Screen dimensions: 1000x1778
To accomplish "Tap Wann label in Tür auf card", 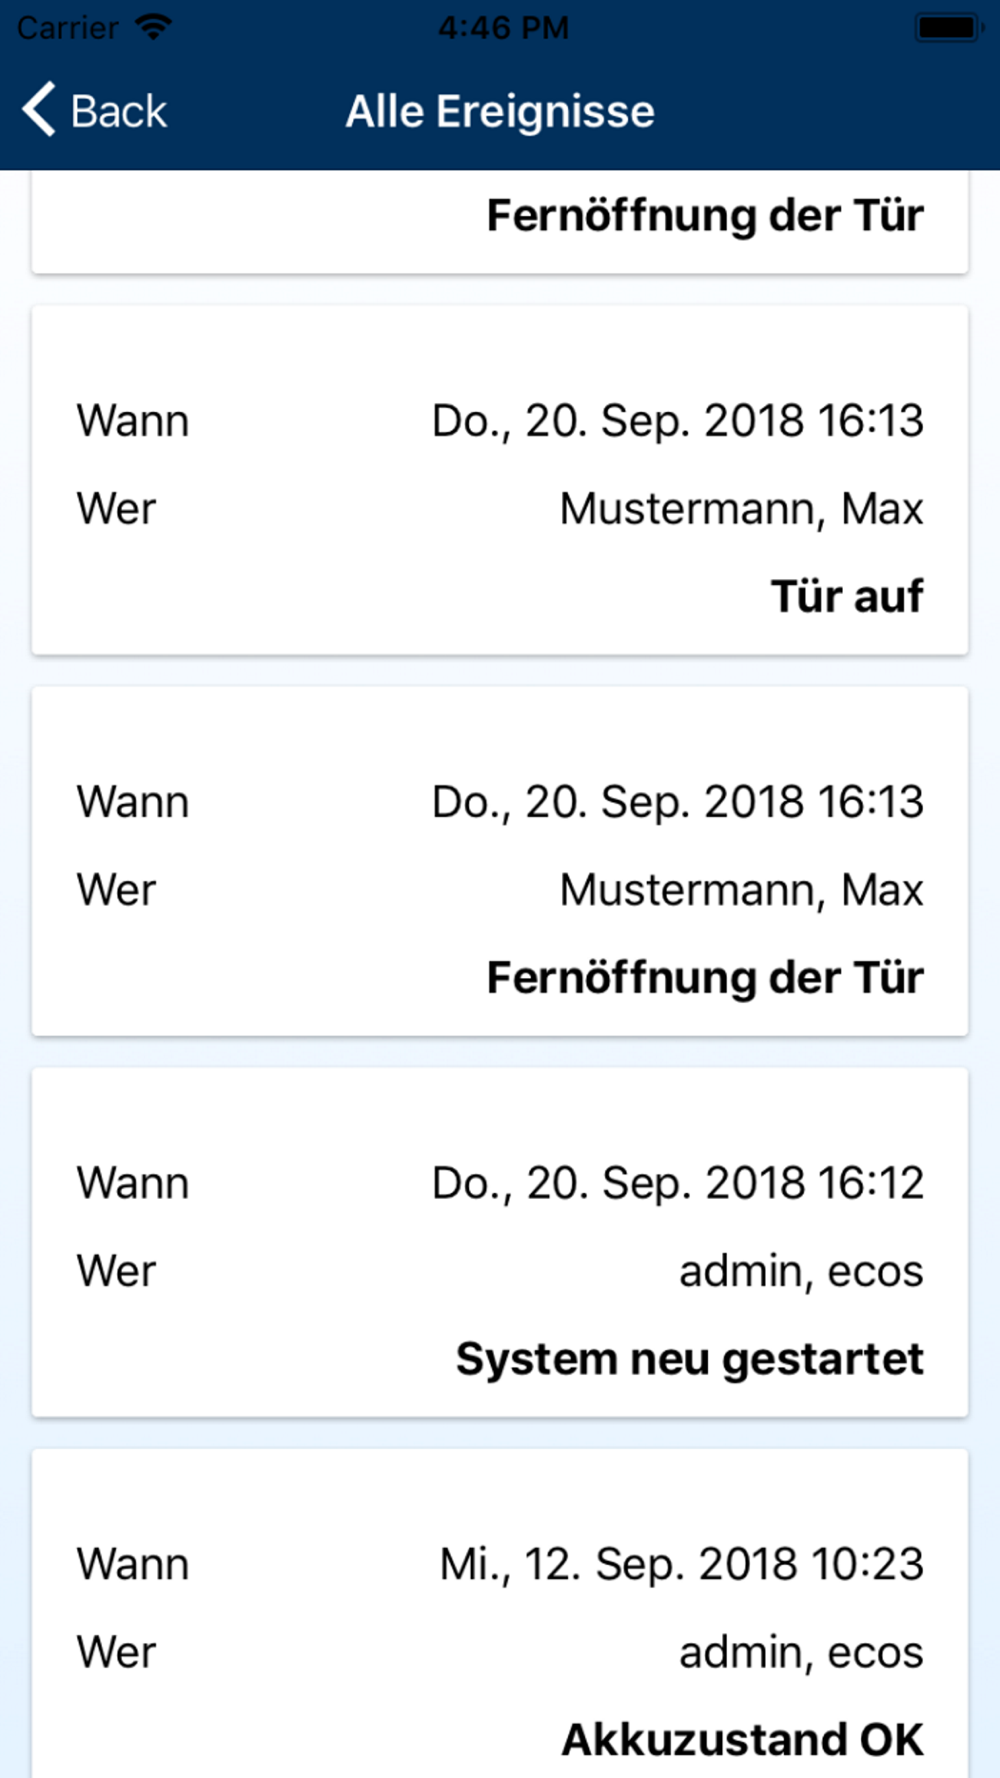I will (133, 421).
